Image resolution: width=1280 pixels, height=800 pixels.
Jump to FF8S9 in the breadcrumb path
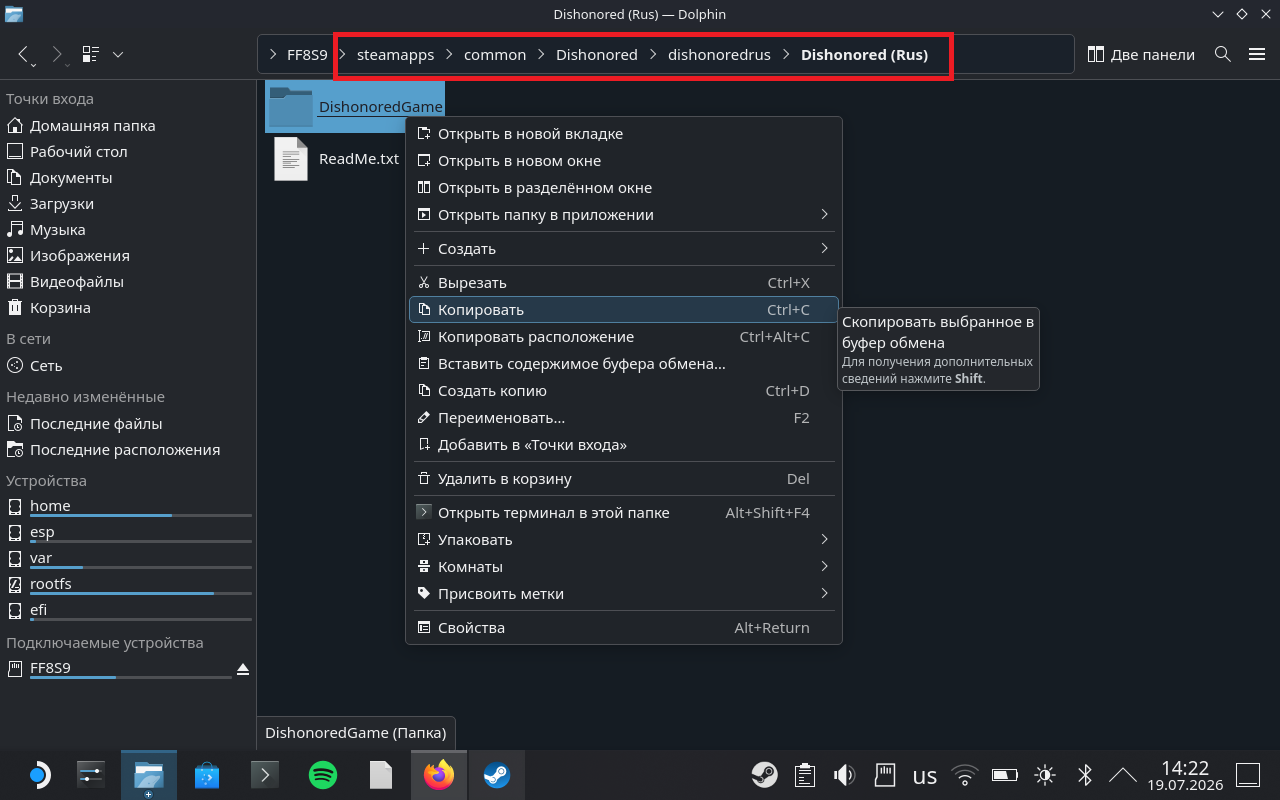[307, 55]
